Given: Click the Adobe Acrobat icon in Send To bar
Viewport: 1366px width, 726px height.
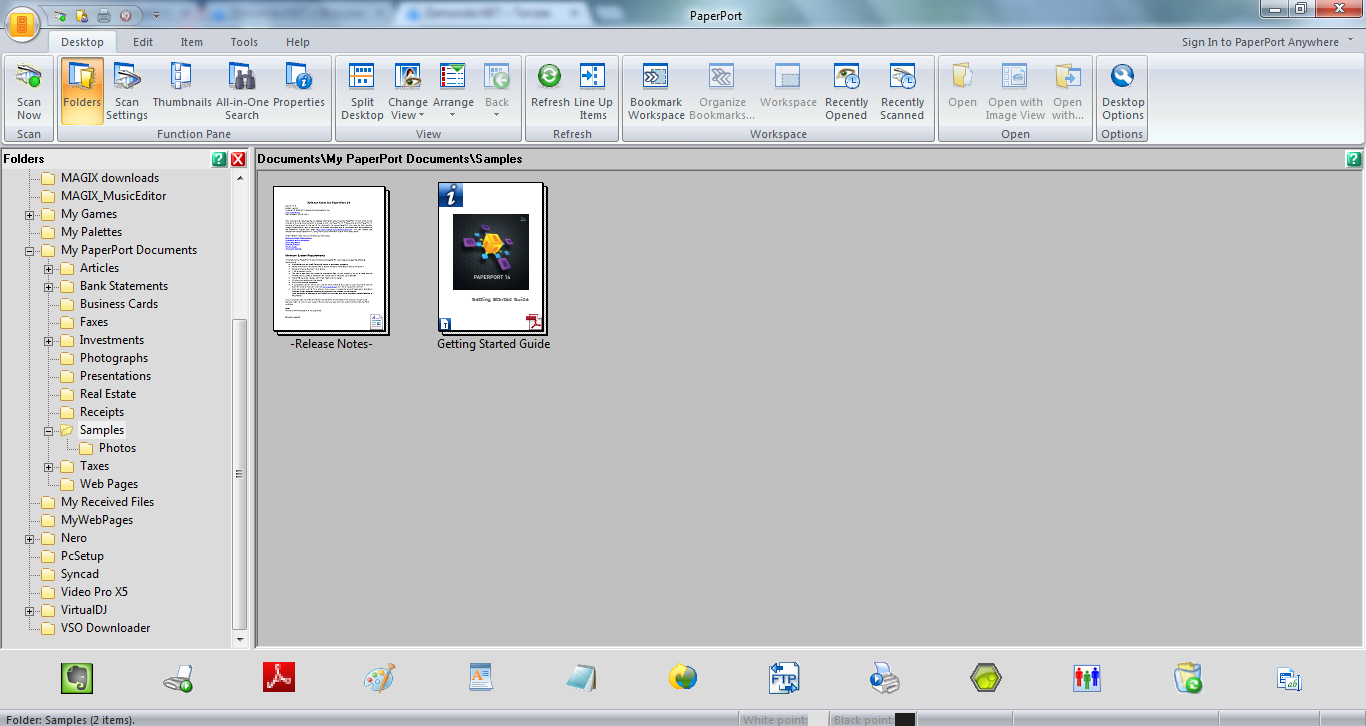Looking at the screenshot, I should coord(278,678).
